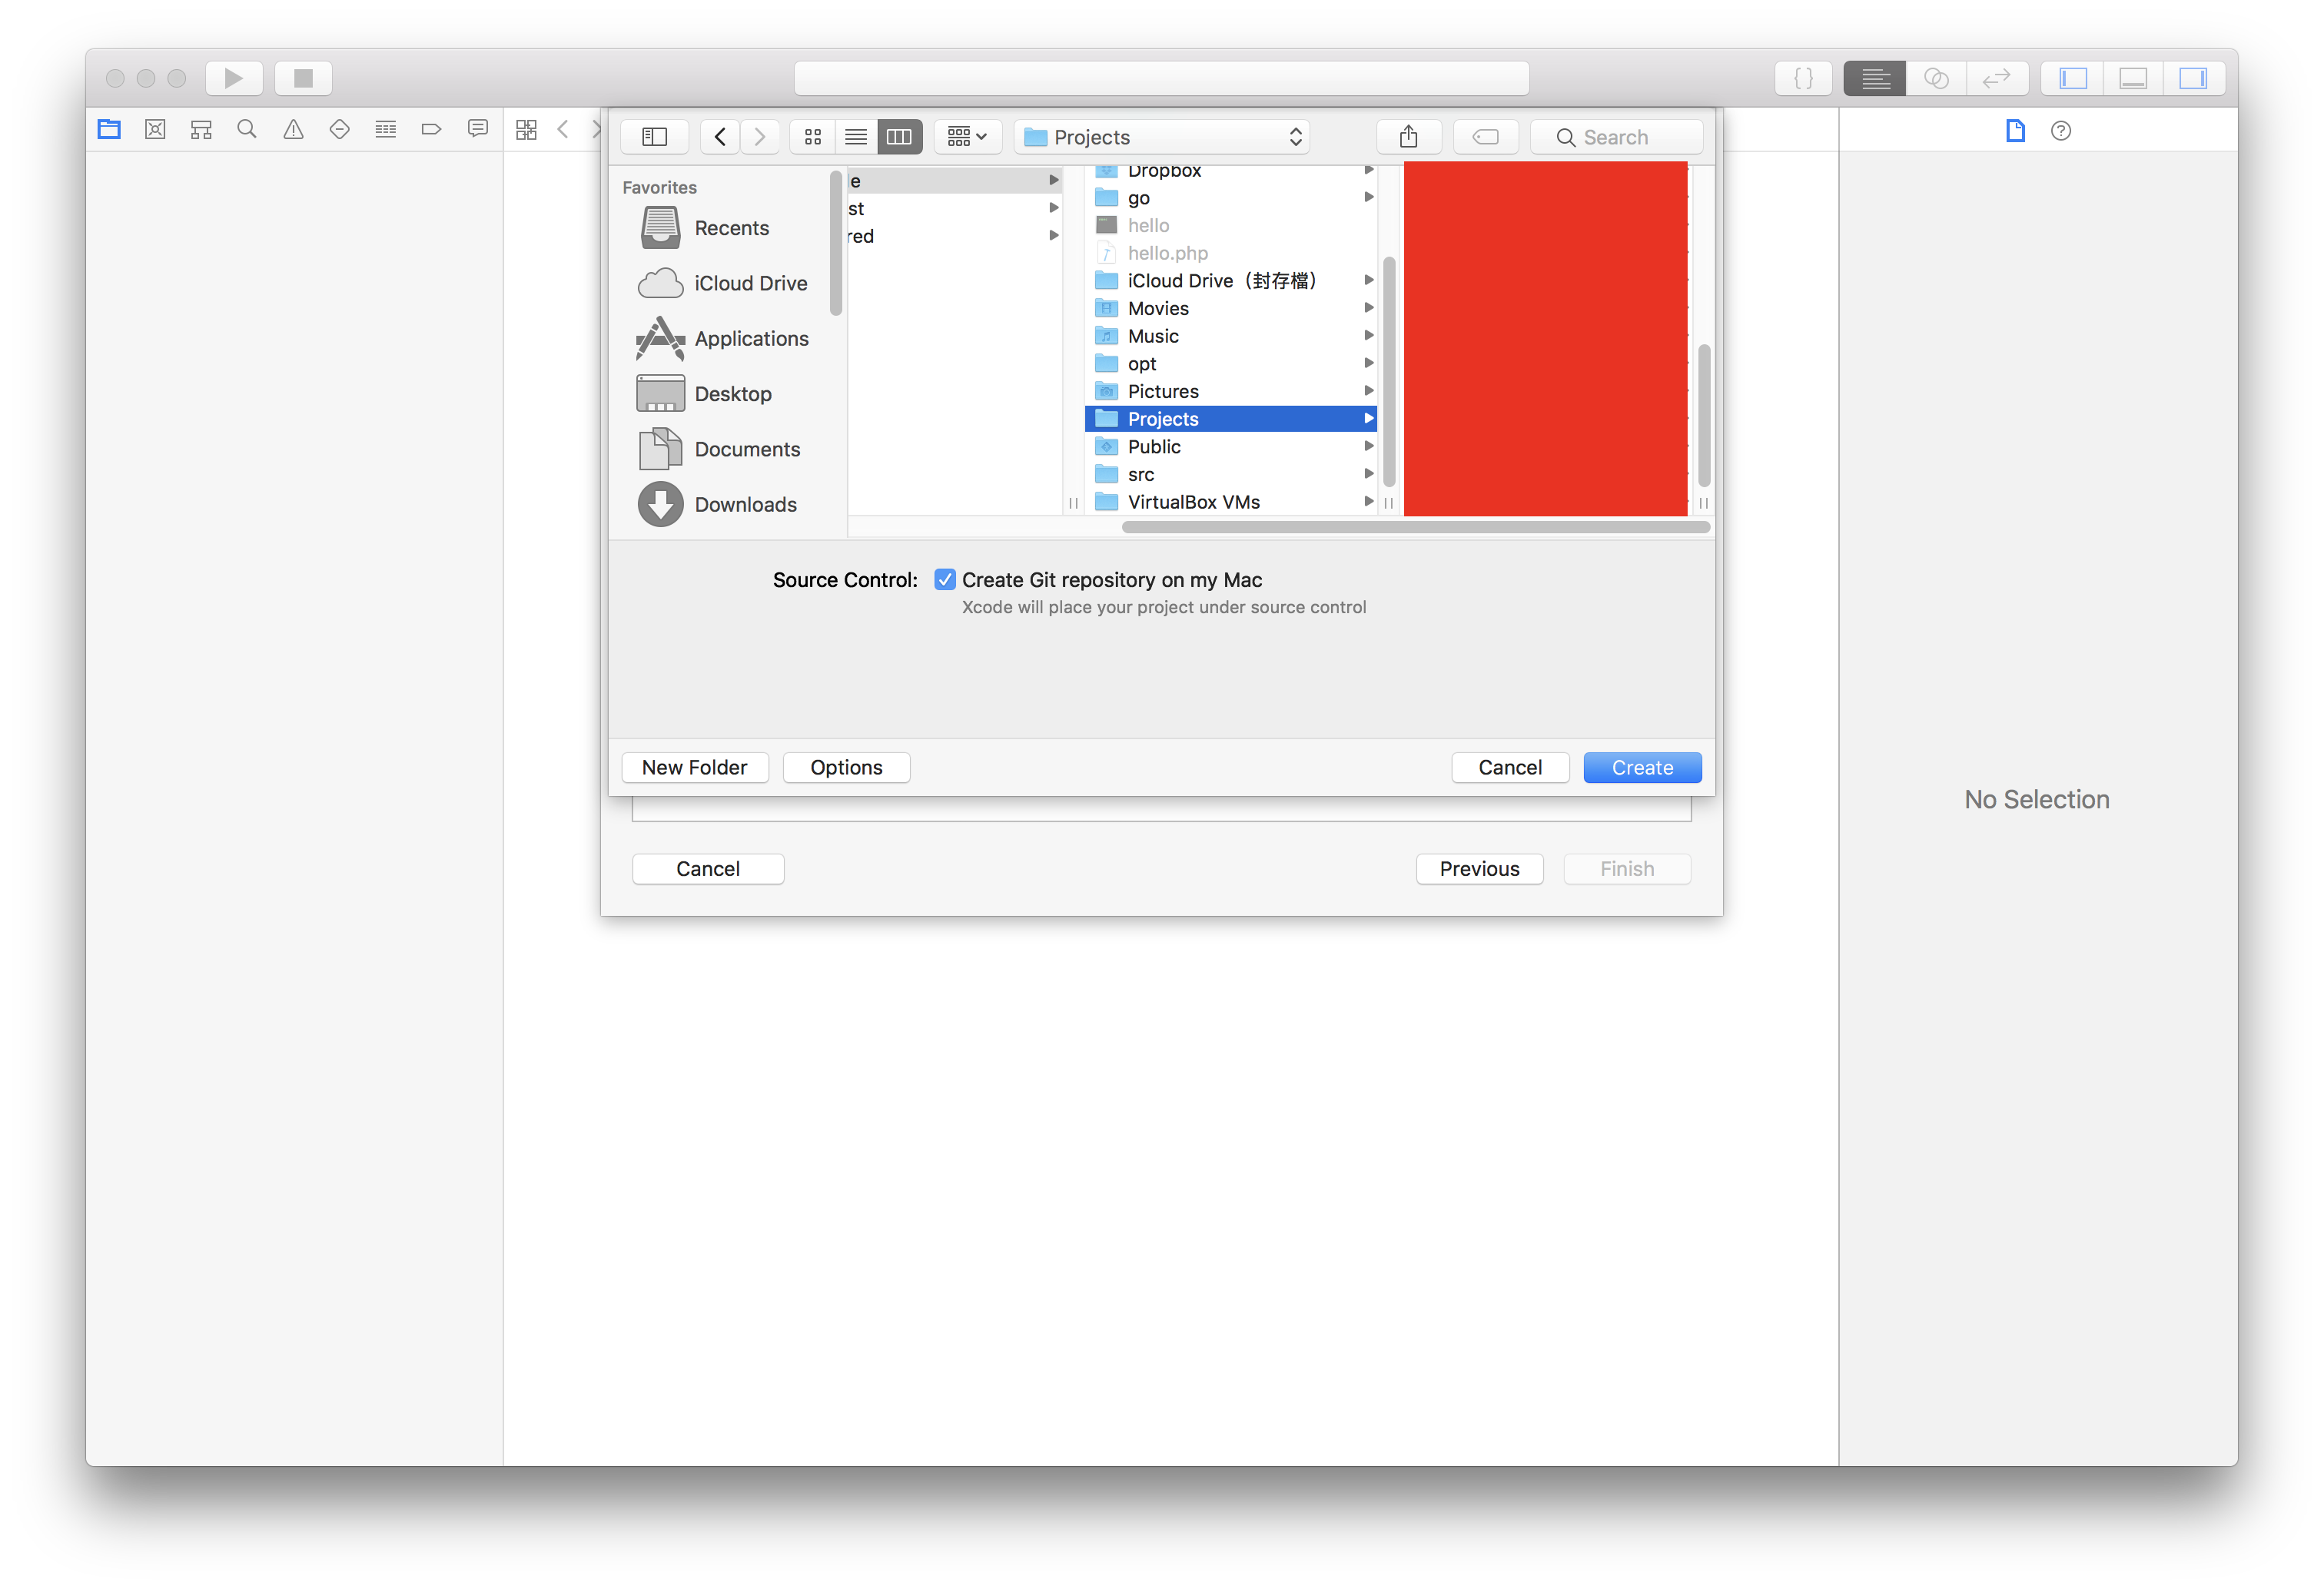The image size is (2324, 1589).
Task: Open the Find navigator magnifier icon
Action: (247, 129)
